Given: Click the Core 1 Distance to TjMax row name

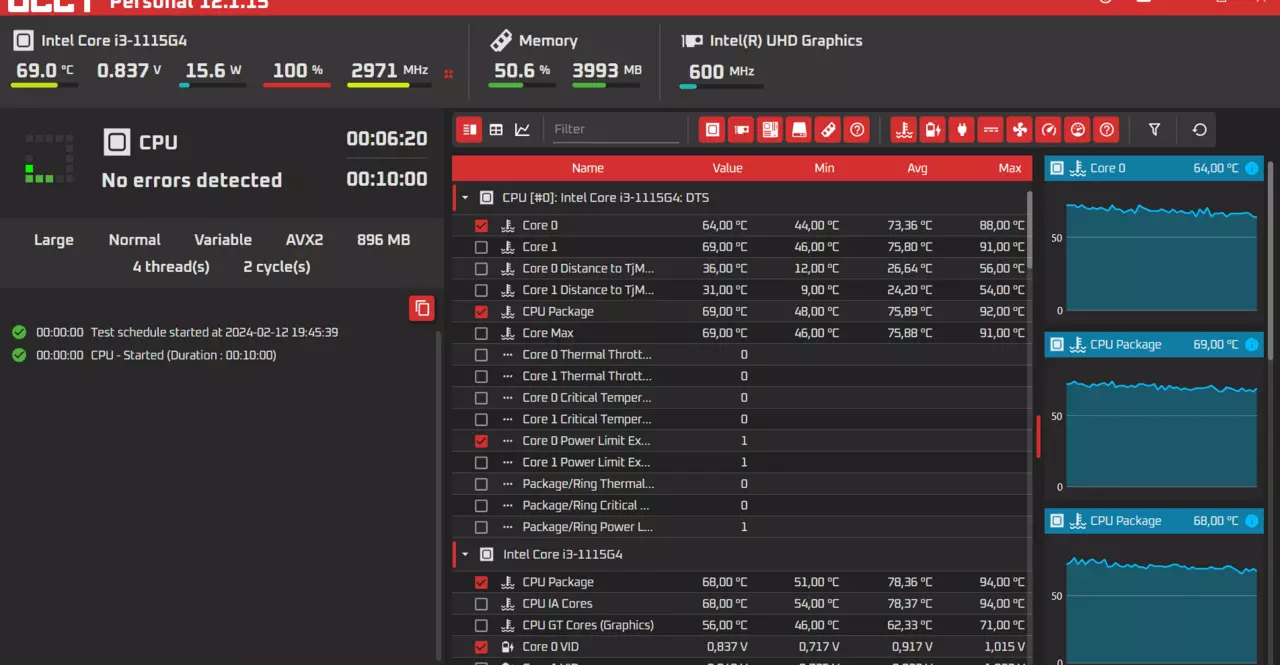Looking at the screenshot, I should 588,290.
